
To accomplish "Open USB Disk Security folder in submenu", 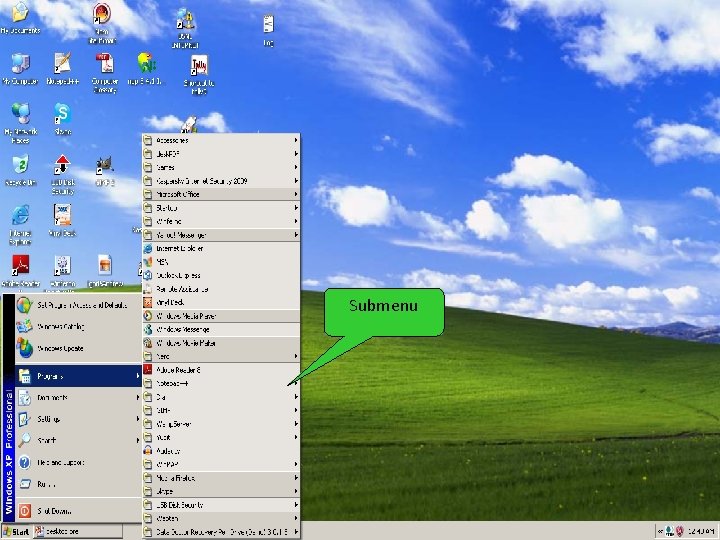I will [x=221, y=505].
